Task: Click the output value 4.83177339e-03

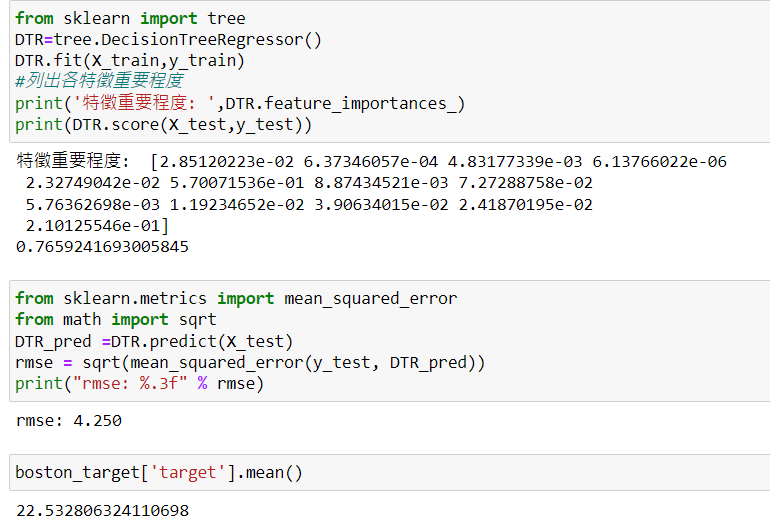Action: click(x=515, y=162)
